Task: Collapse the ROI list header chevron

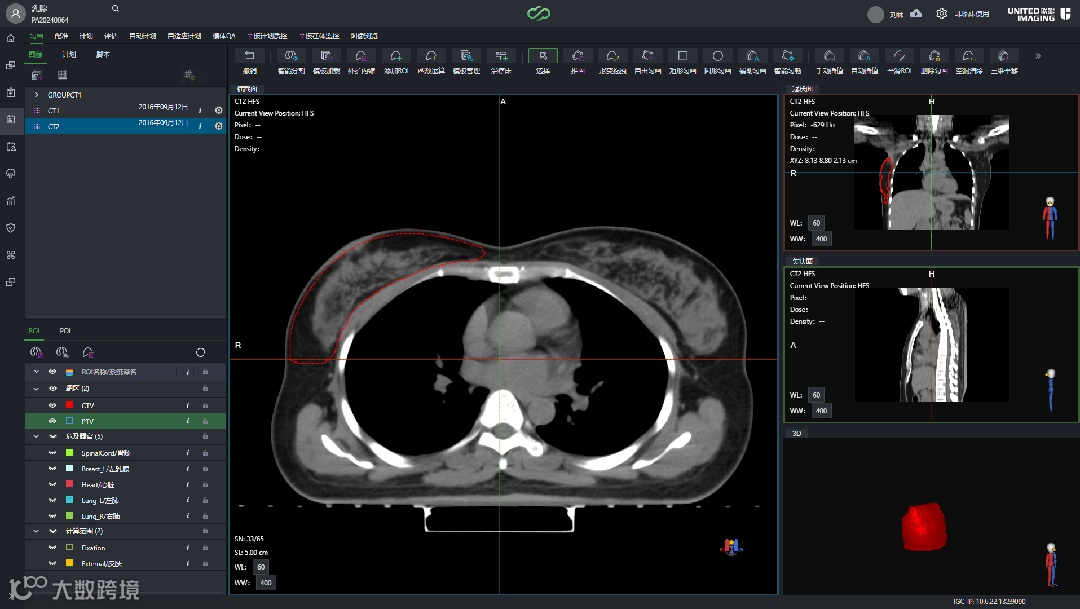Action: point(37,371)
